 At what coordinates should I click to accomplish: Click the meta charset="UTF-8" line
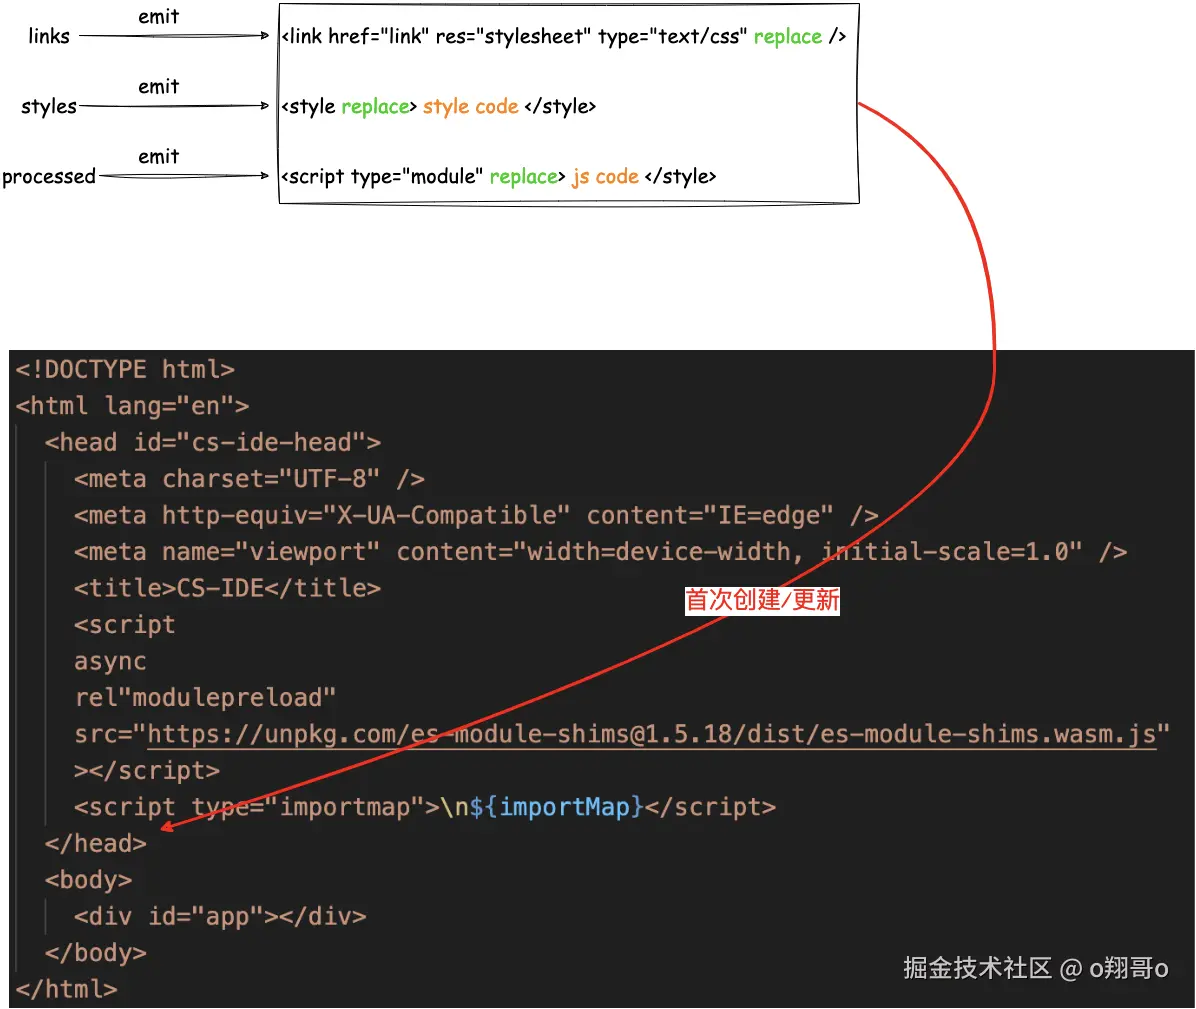pos(249,479)
